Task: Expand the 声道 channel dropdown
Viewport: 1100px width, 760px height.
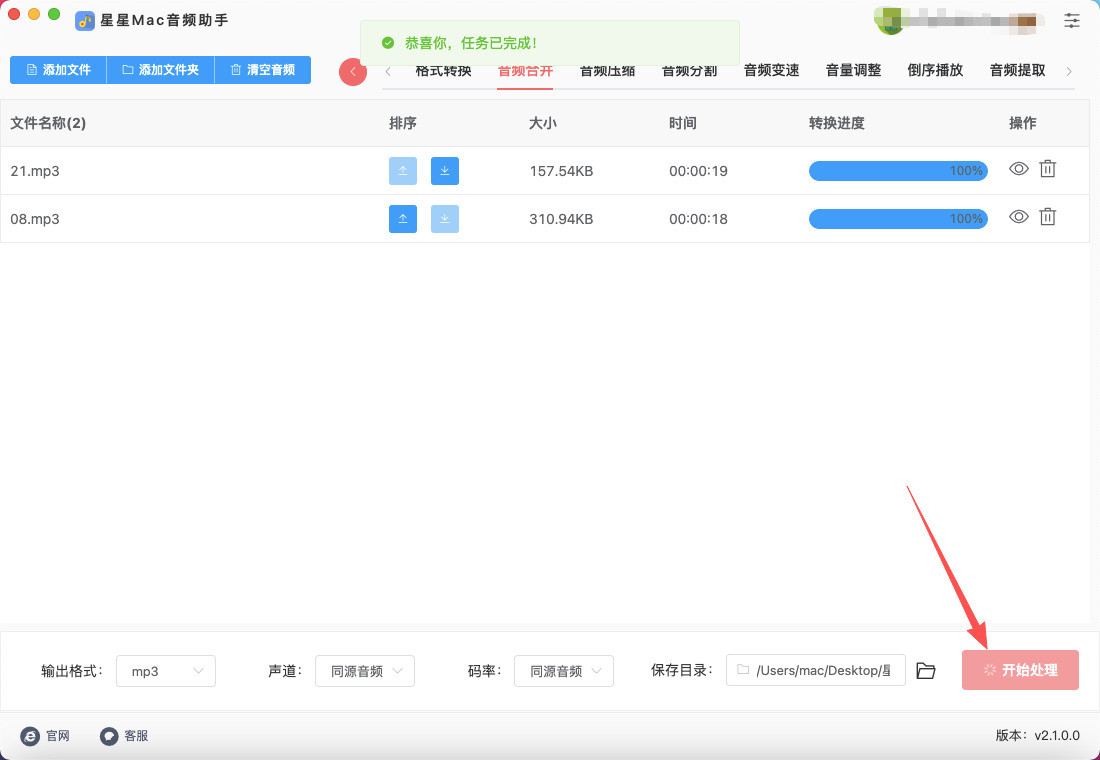Action: click(365, 671)
